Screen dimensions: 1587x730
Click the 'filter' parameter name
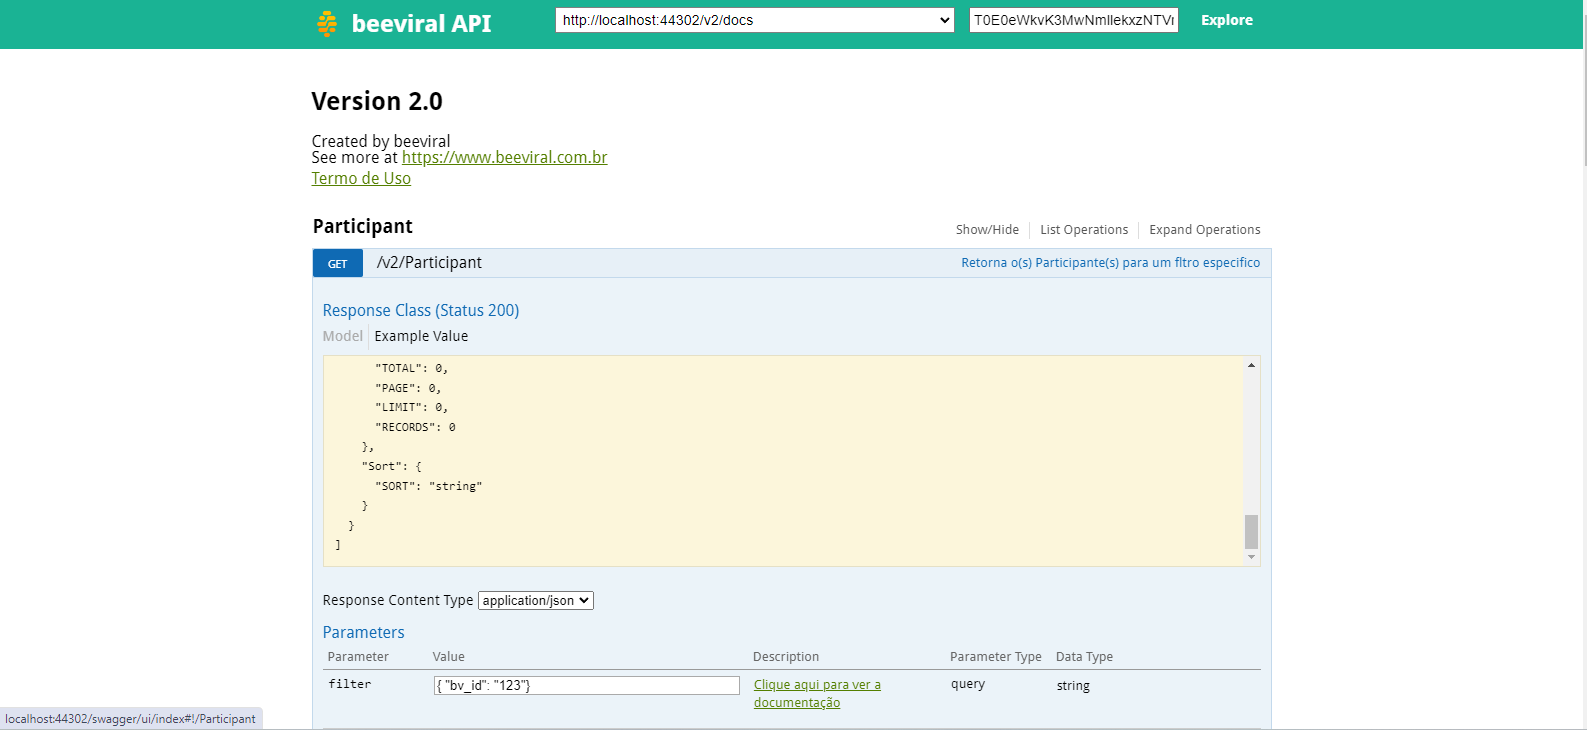(x=350, y=684)
